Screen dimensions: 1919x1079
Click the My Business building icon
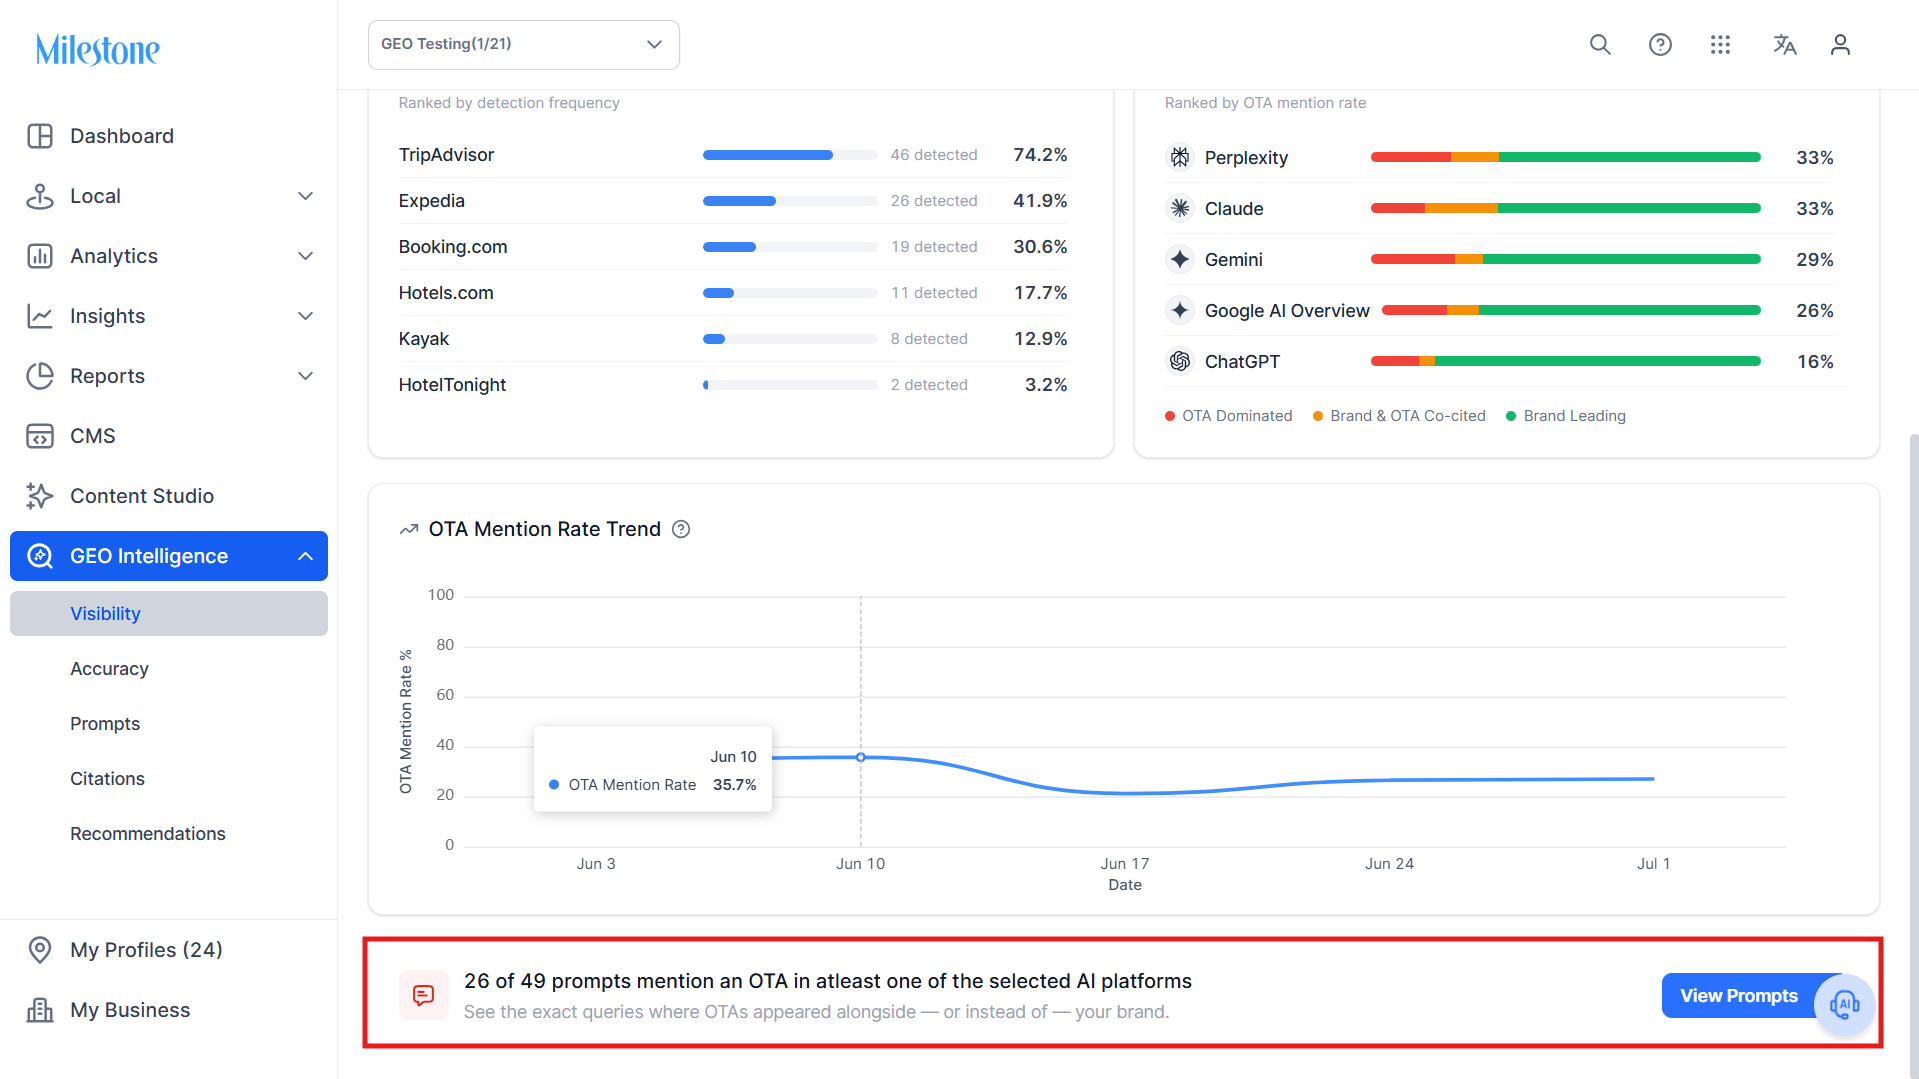[x=40, y=1010]
